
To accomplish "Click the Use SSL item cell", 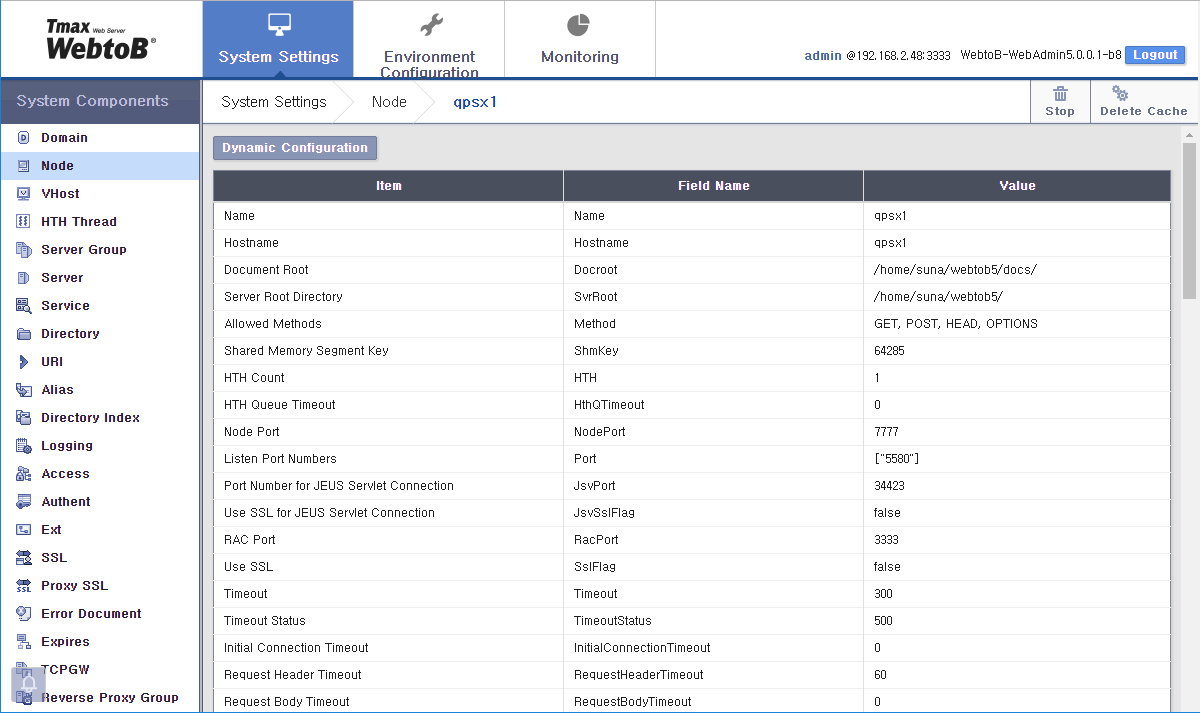I will click(x=388, y=567).
